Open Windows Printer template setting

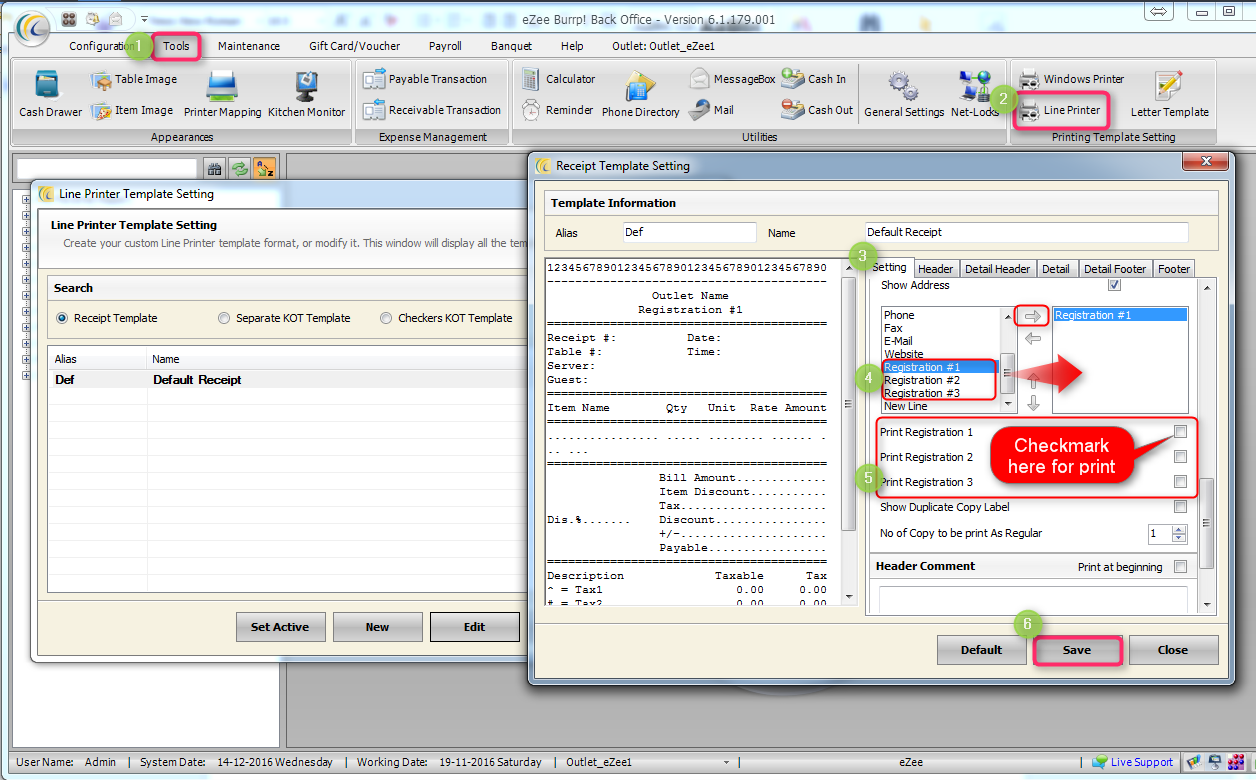pyautogui.click(x=1071, y=79)
